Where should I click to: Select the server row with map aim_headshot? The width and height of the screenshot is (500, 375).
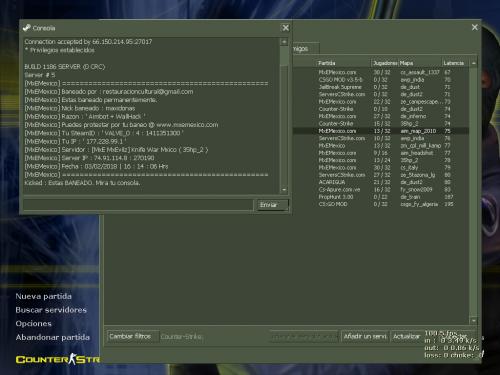pos(381,153)
